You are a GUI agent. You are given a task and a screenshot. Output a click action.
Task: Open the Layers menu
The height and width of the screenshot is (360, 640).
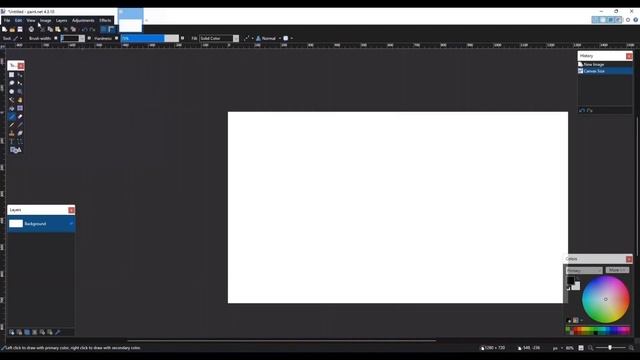pyautogui.click(x=62, y=20)
